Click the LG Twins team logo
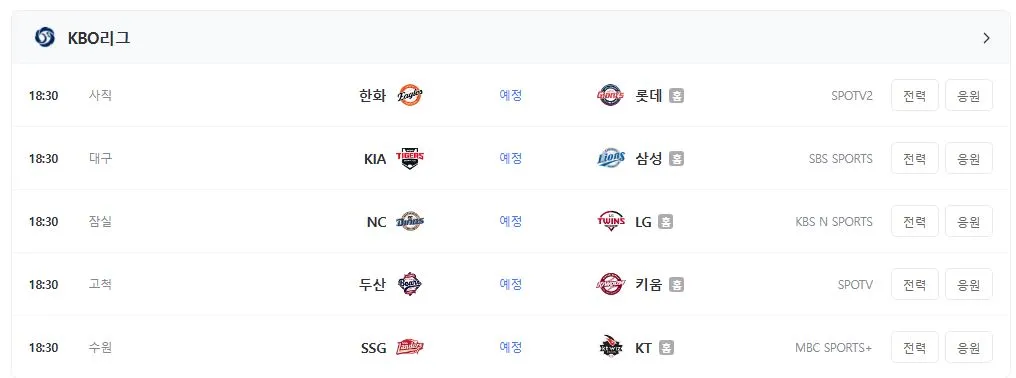The width and height of the screenshot is (1016, 378). click(610, 222)
